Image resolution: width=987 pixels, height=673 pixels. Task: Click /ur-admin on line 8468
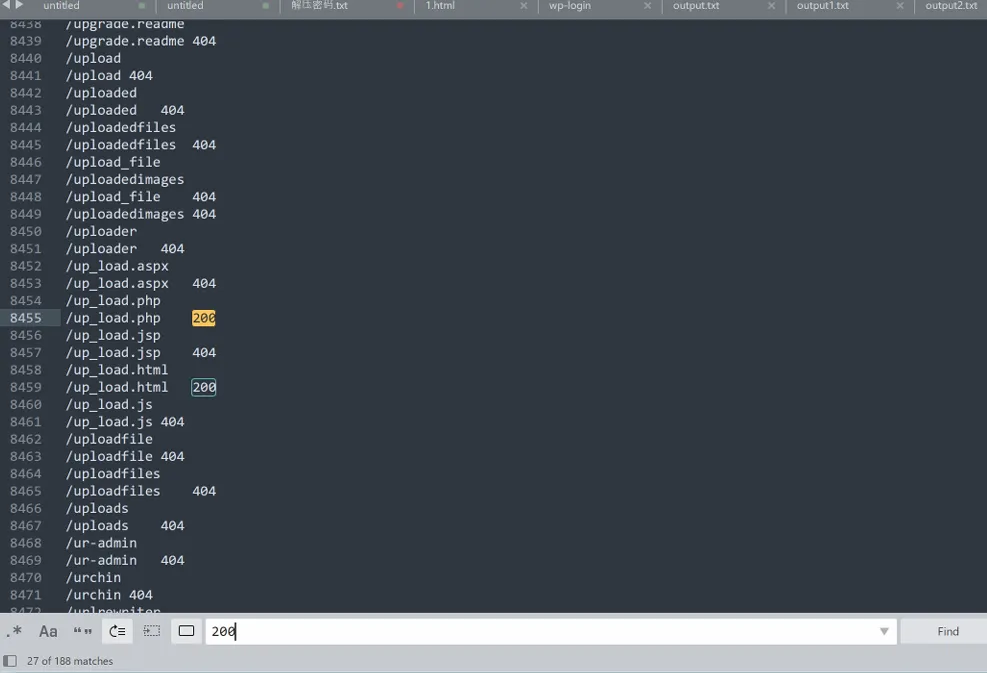point(101,543)
